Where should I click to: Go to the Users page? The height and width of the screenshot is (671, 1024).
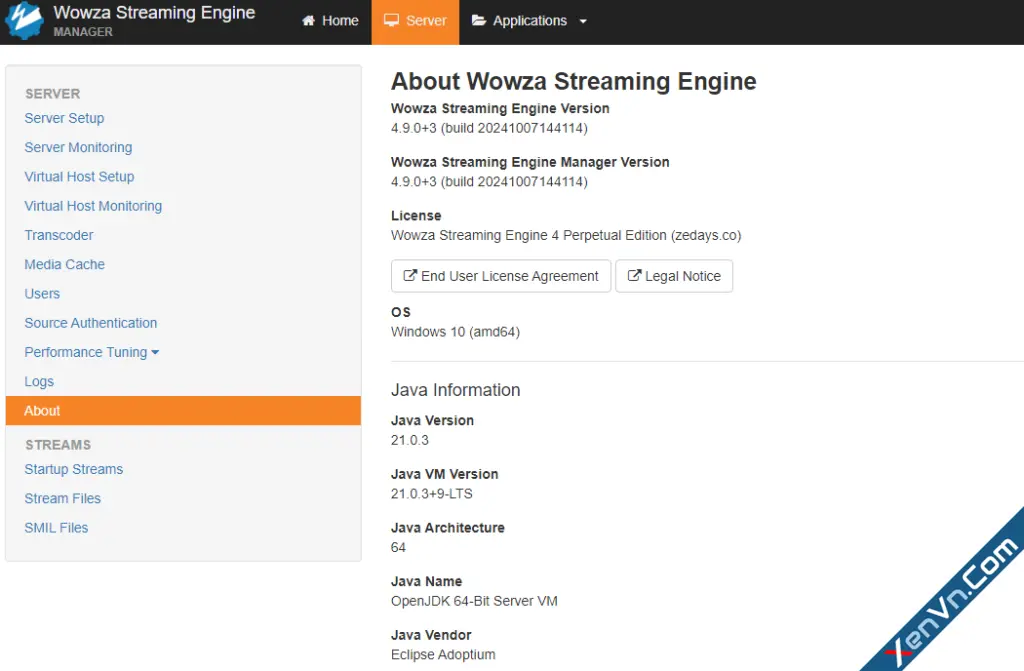click(42, 294)
